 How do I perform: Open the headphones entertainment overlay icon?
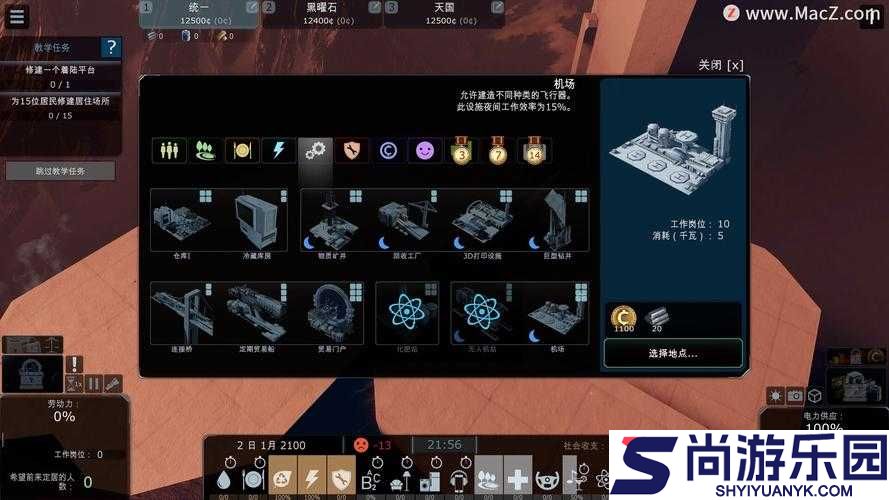[459, 480]
